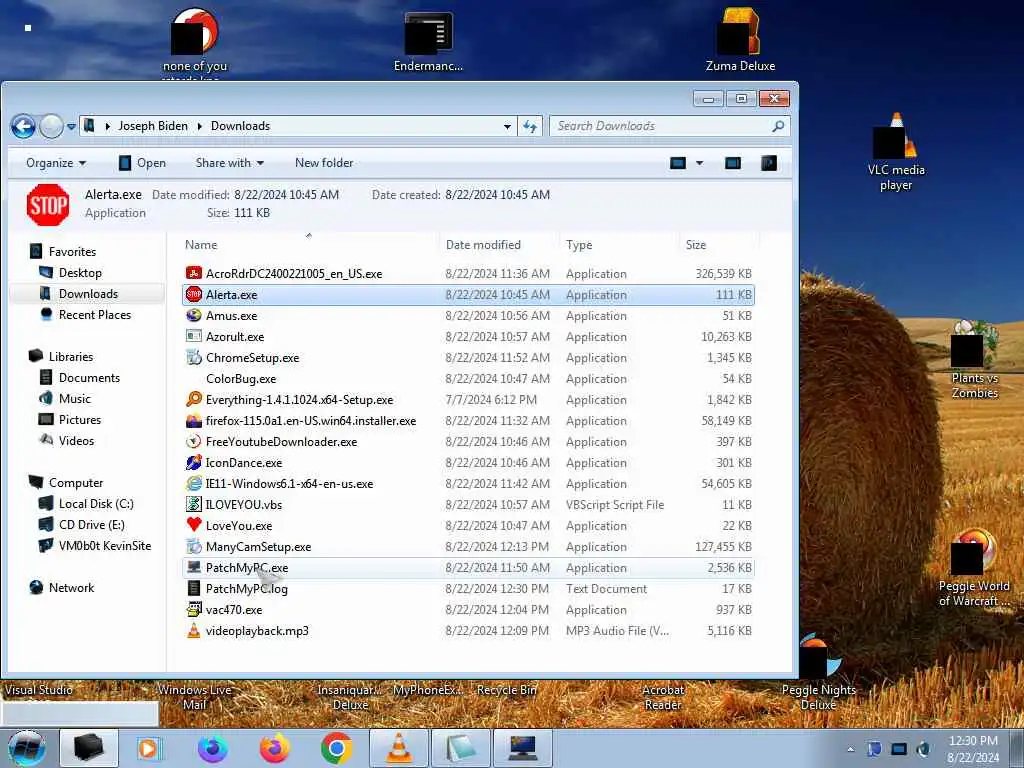Screen dimensions: 1024x768
Task: Click Open in the toolbar
Action: pos(142,163)
